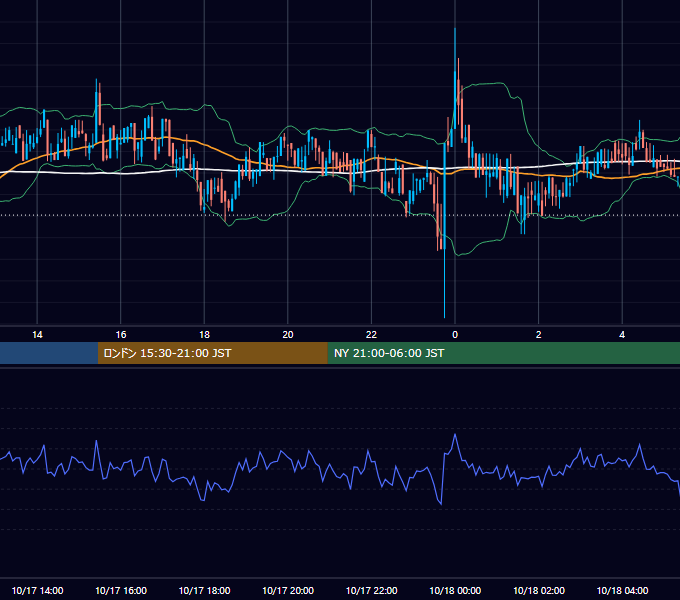Click the 4 hour axis label
This screenshot has height=600, width=680.
pyautogui.click(x=622, y=335)
